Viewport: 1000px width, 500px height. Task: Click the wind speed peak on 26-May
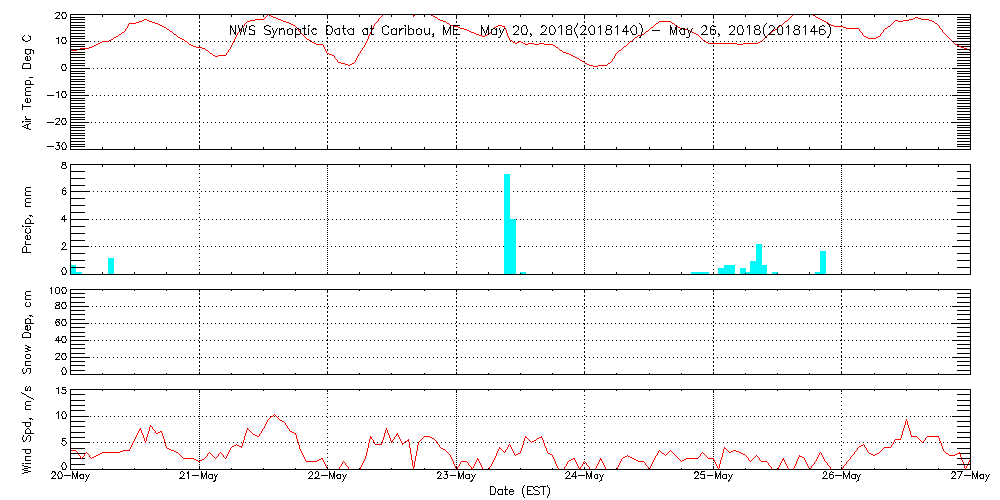tap(906, 420)
